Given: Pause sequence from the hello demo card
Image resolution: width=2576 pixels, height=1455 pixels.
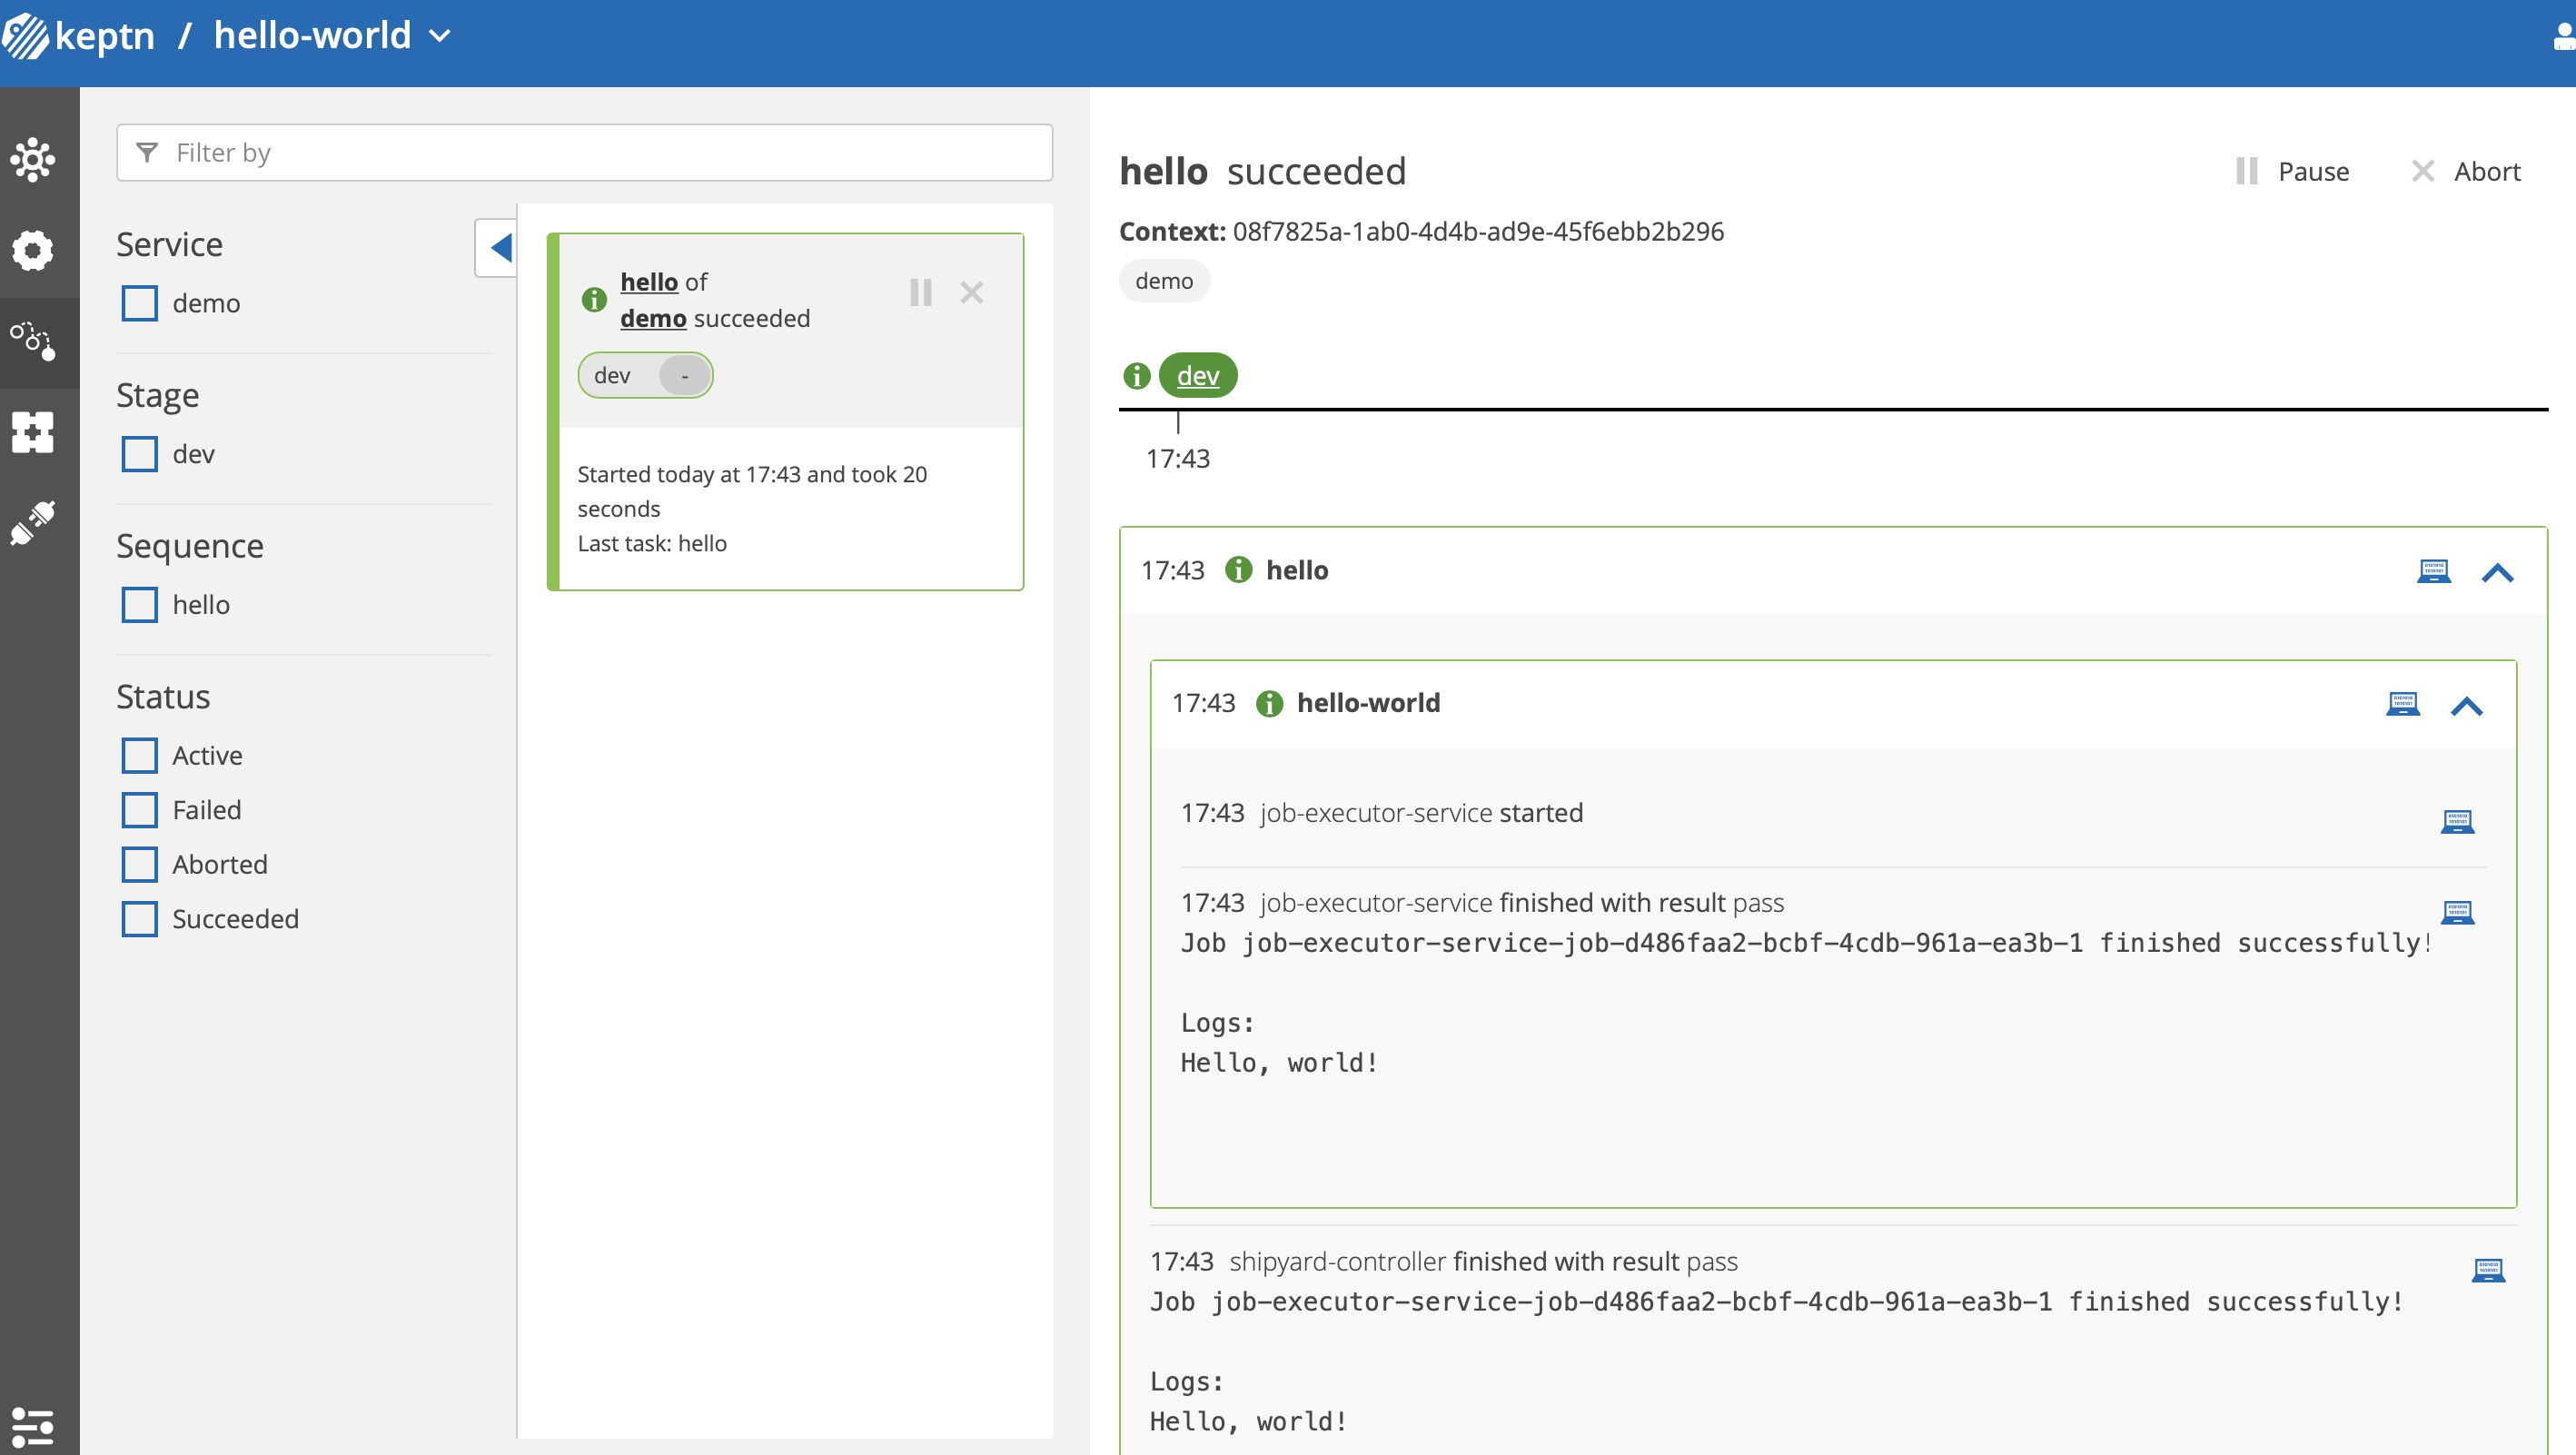Looking at the screenshot, I should (x=921, y=292).
